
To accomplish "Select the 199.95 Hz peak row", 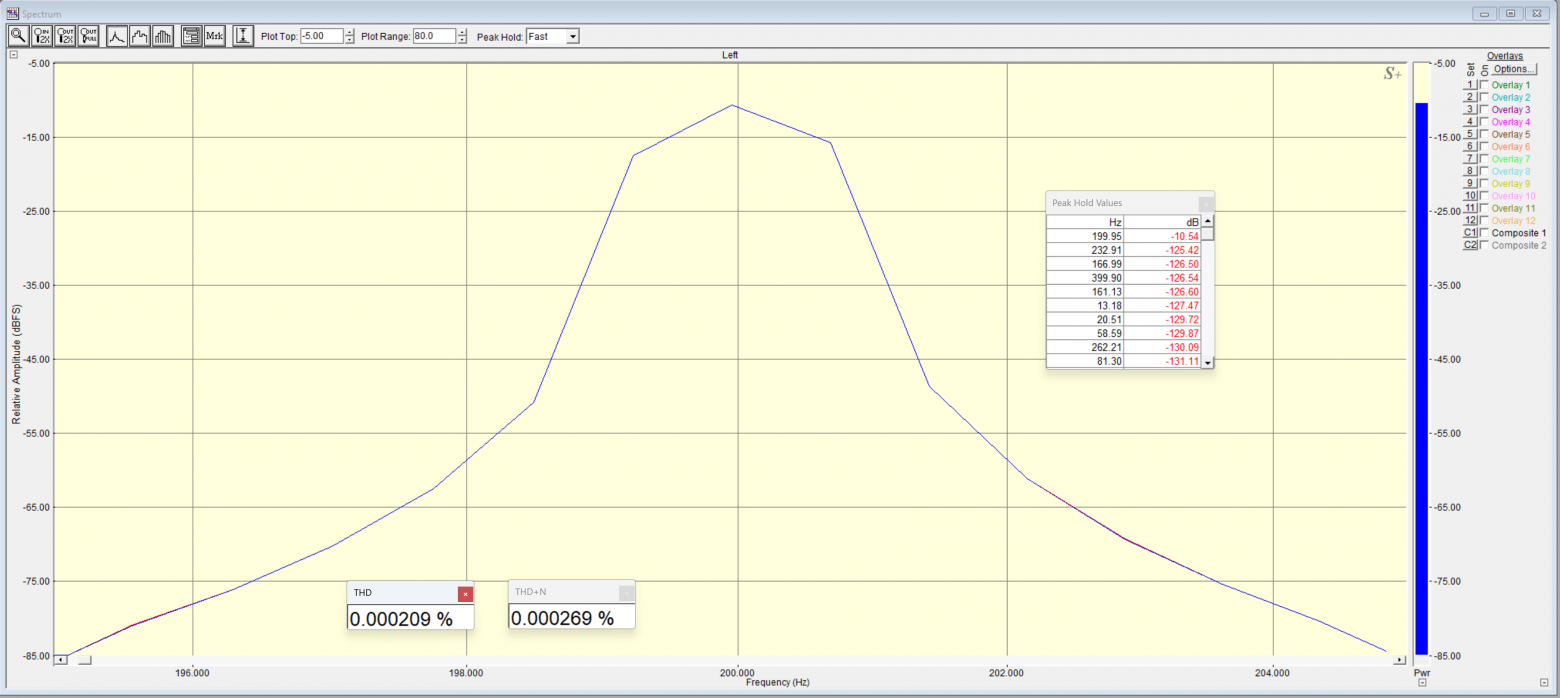I will point(1124,236).
